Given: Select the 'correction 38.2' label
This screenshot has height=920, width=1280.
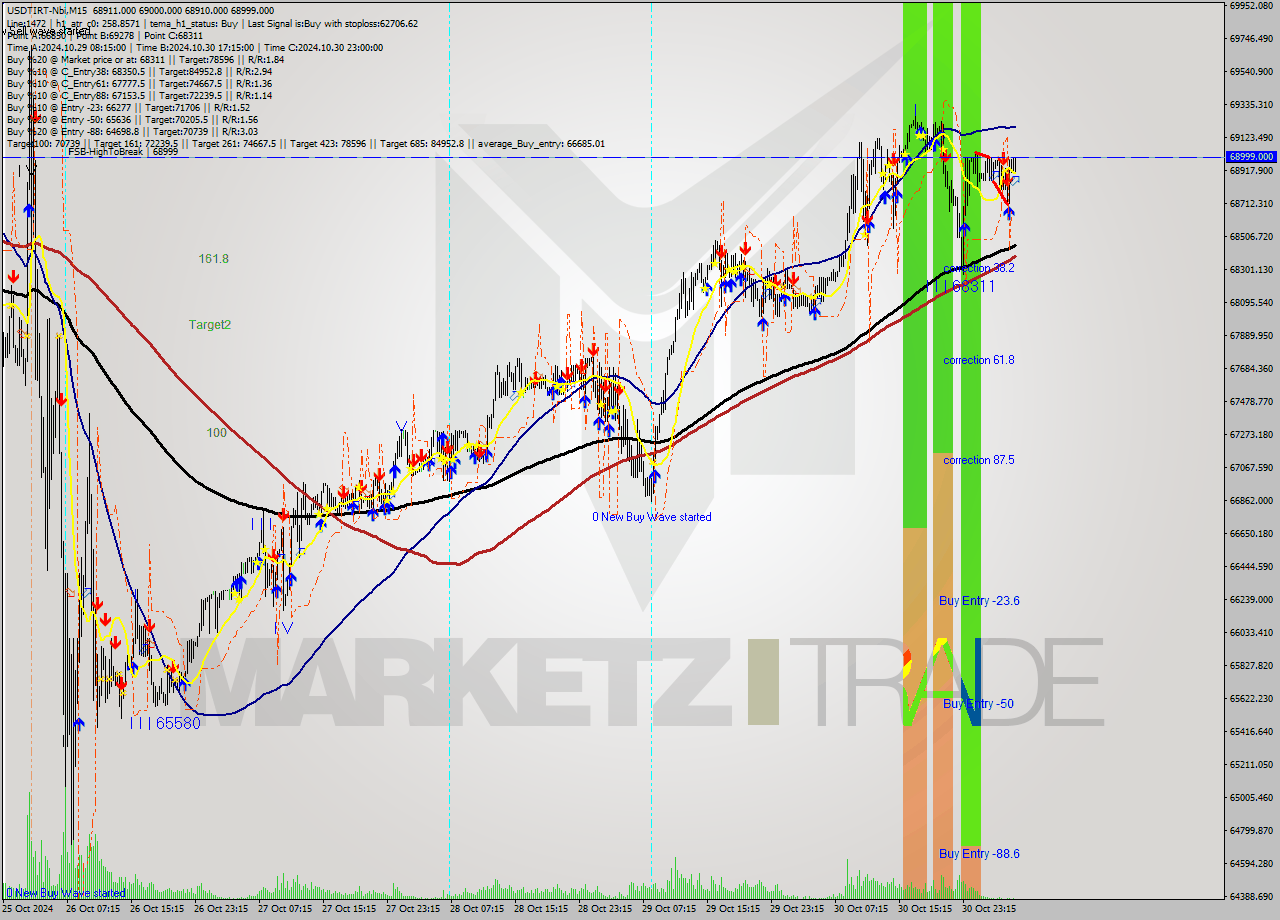Looking at the screenshot, I should 979,269.
